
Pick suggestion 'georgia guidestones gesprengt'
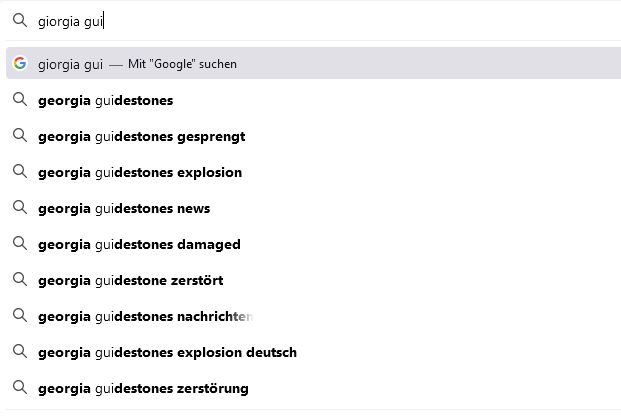coord(141,136)
